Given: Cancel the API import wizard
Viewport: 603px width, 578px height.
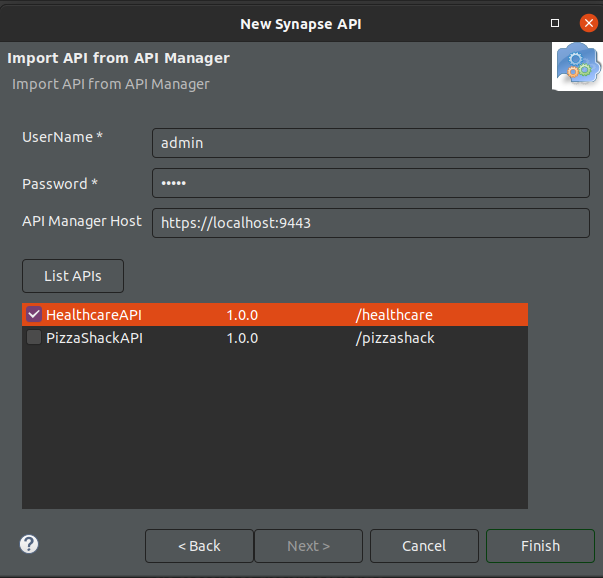Looking at the screenshot, I should point(423,546).
